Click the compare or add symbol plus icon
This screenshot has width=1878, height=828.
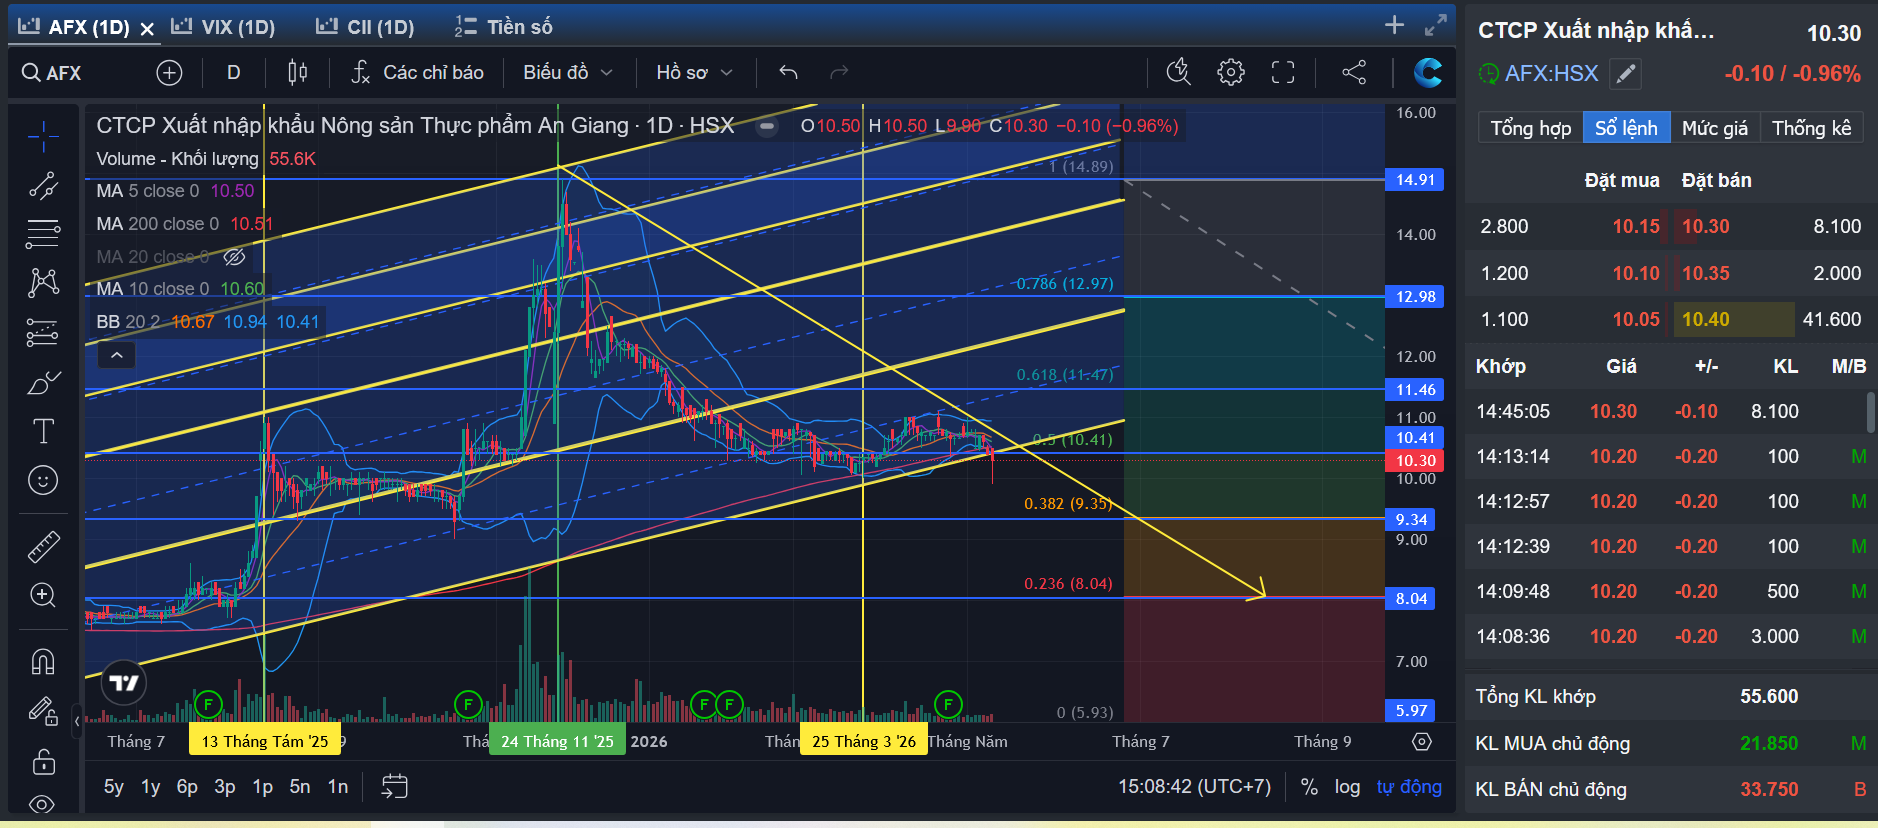pyautogui.click(x=169, y=72)
